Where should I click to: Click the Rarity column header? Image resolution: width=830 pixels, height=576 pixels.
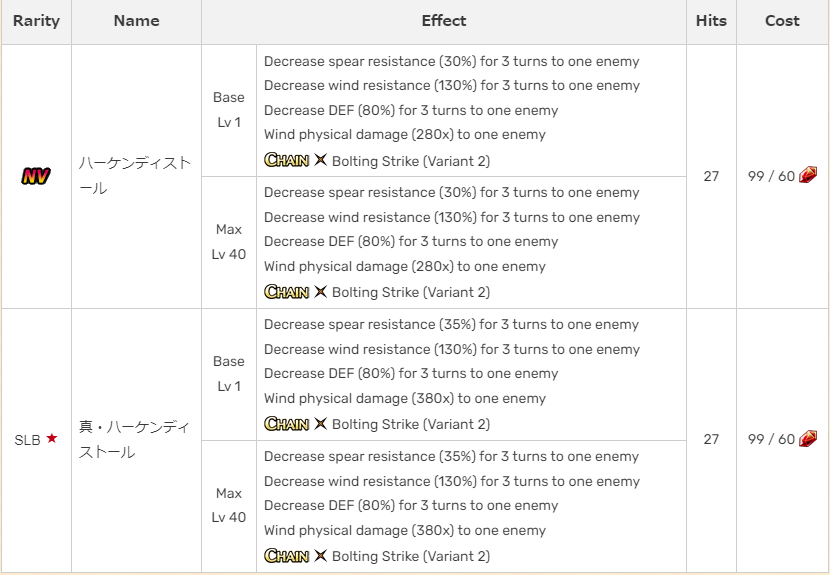[x=36, y=21]
